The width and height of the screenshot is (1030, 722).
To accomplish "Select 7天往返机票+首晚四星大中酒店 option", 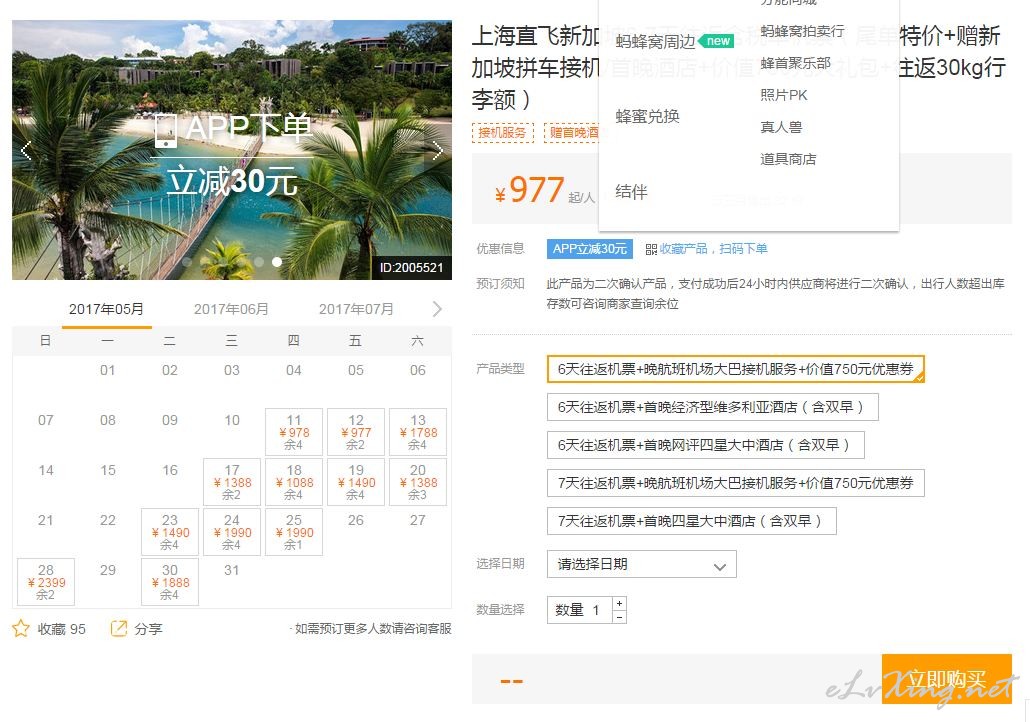I will (x=692, y=522).
